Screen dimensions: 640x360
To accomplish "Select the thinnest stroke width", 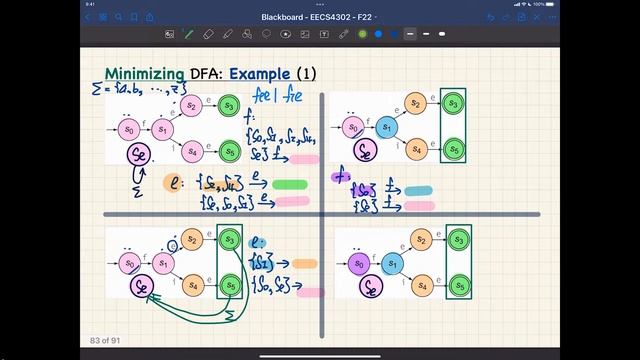I will click(x=410, y=34).
